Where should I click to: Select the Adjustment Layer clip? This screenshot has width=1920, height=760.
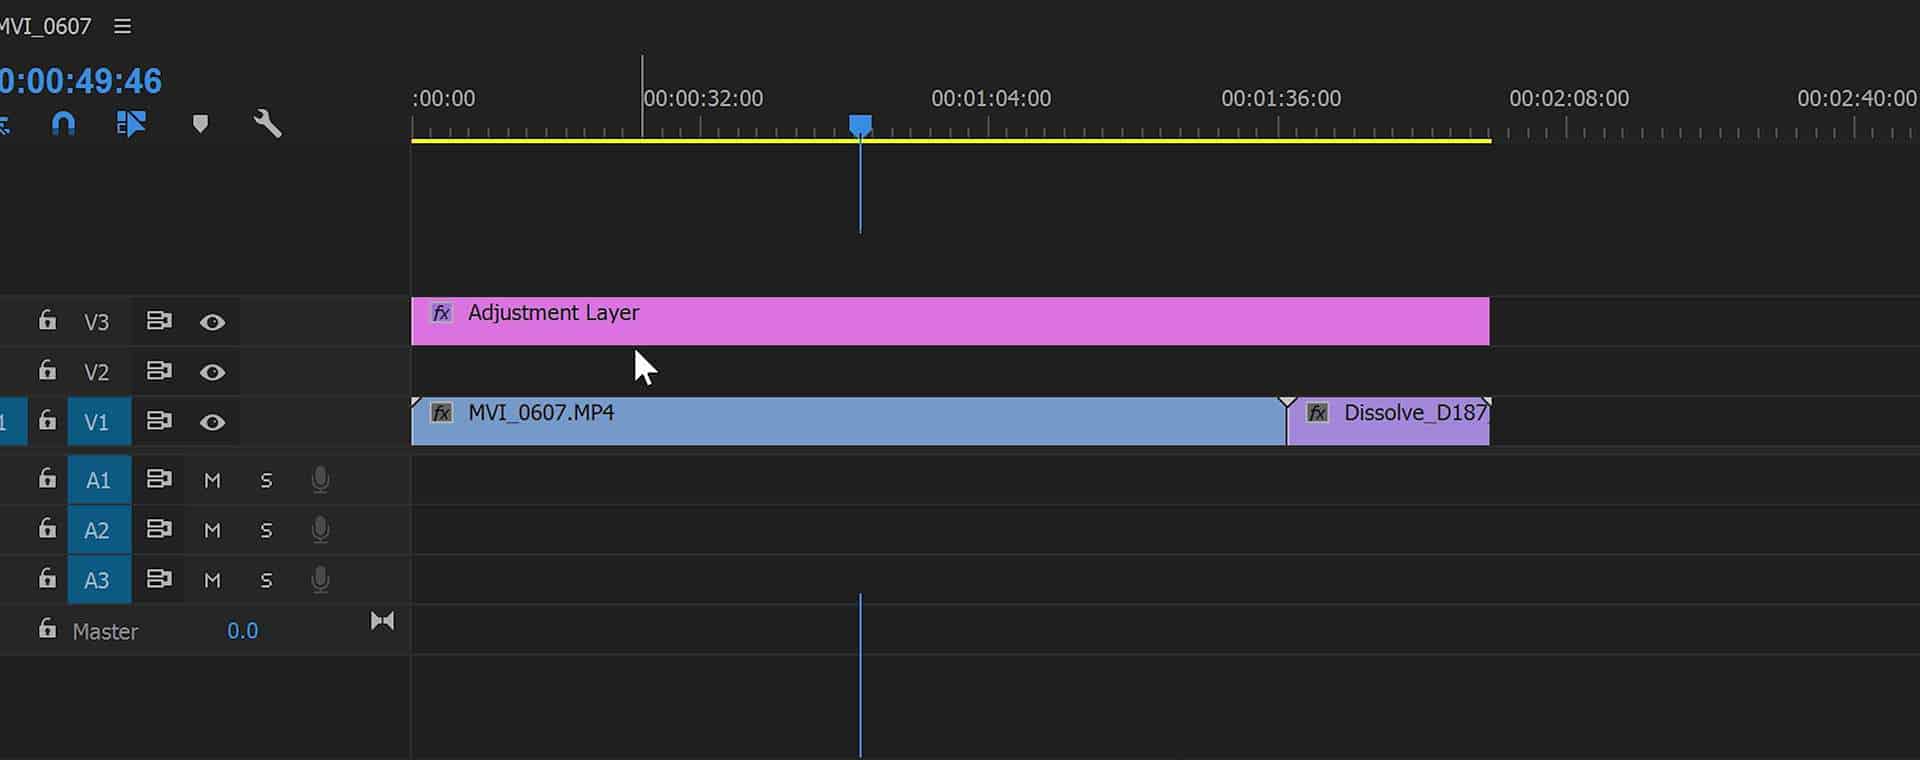950,321
